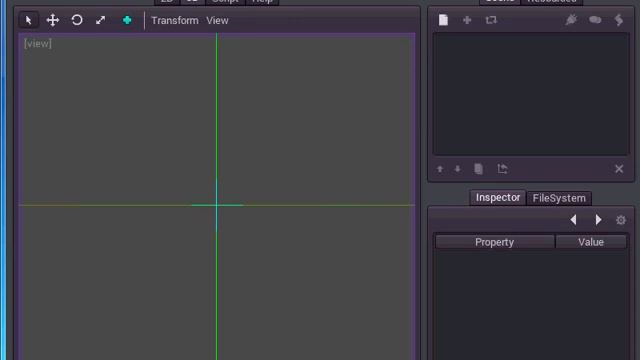Go back in Inspector history left arrow

[573, 220]
